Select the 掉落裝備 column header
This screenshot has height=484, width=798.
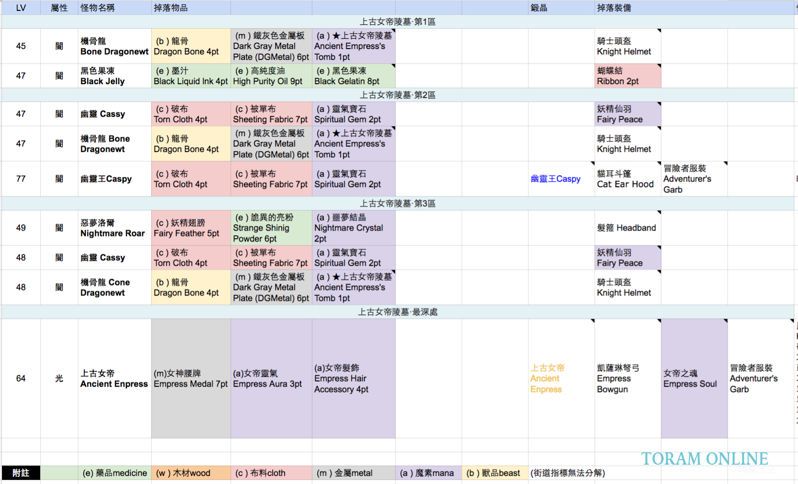(x=628, y=8)
